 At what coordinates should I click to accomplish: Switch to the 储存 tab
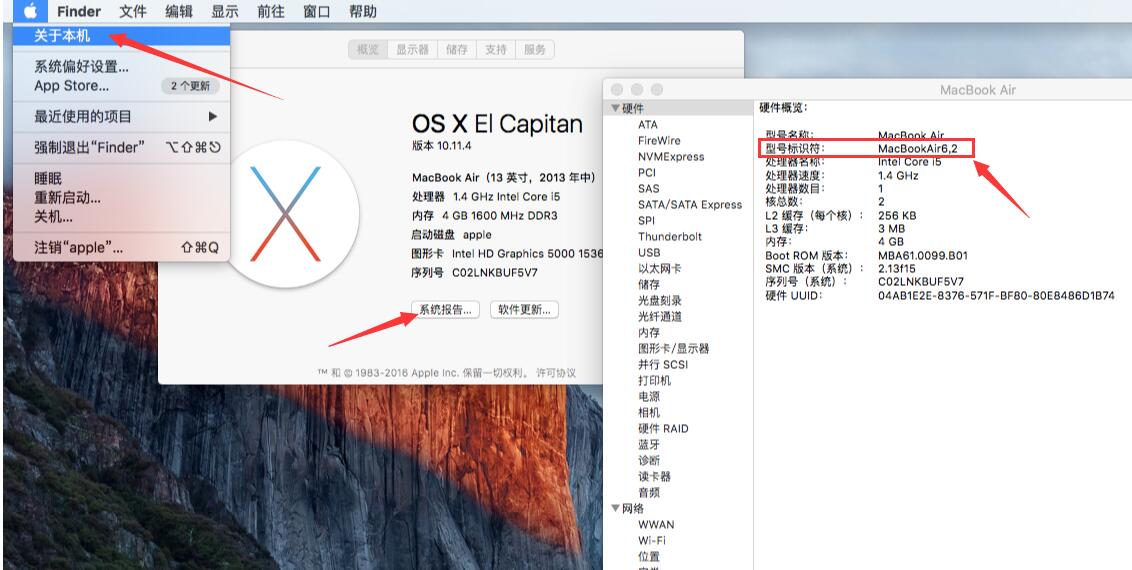click(457, 50)
